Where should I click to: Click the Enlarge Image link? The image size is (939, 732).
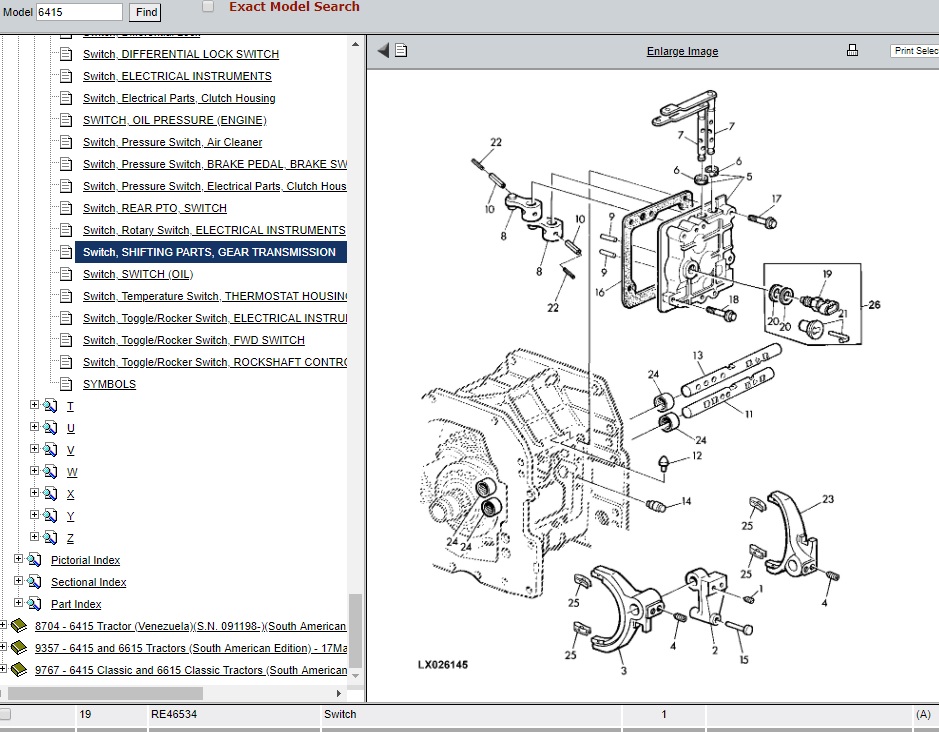point(682,51)
